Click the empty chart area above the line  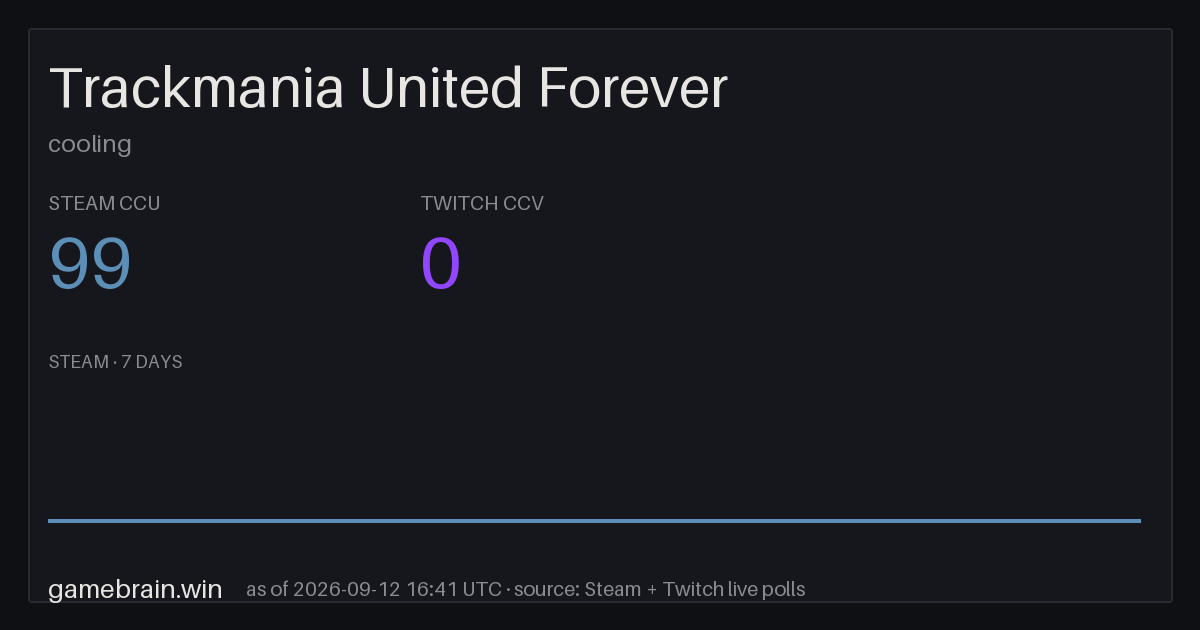(x=594, y=445)
